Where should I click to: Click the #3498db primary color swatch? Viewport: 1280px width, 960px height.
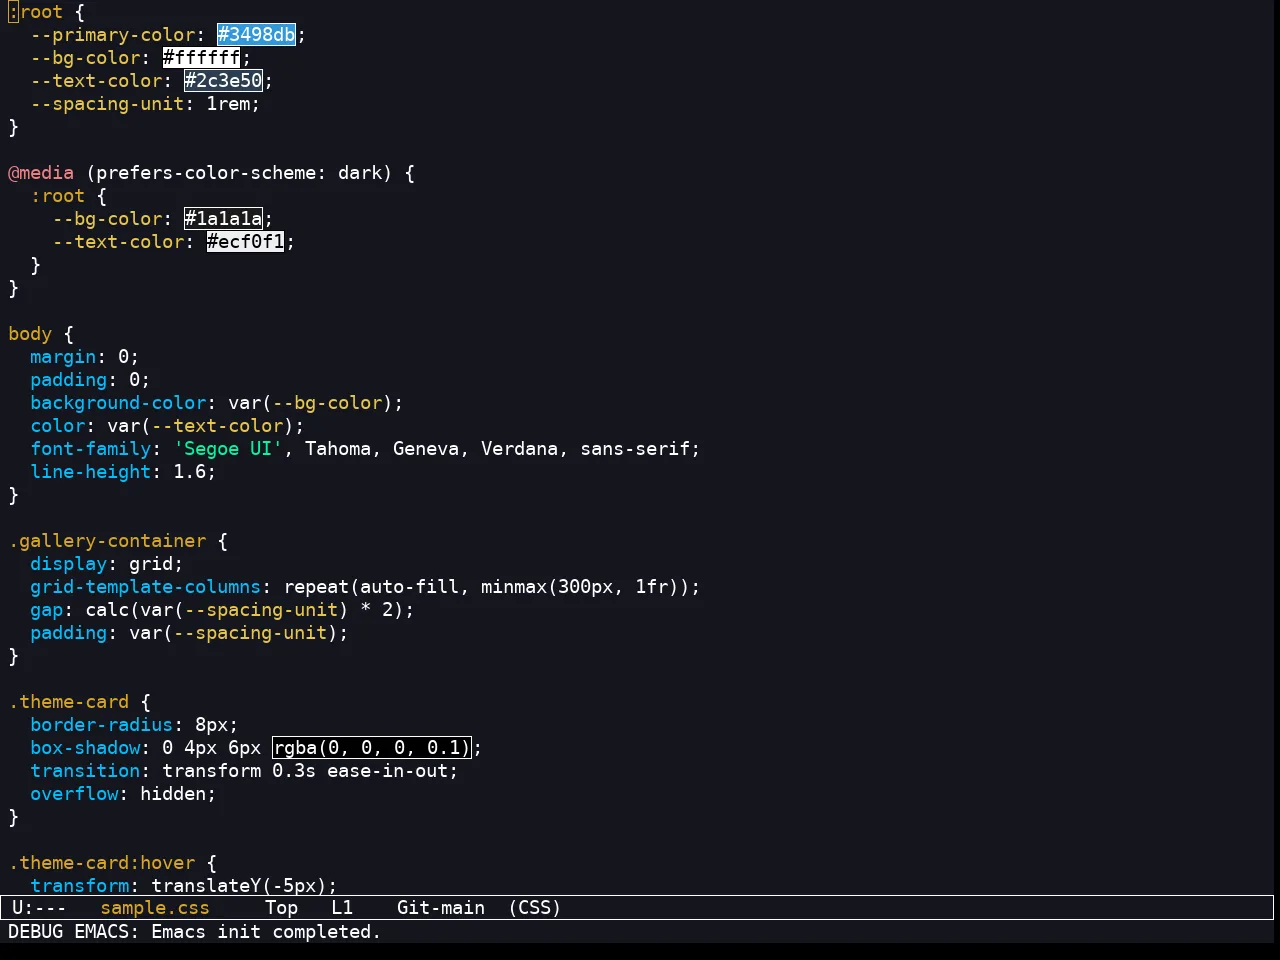(x=257, y=35)
